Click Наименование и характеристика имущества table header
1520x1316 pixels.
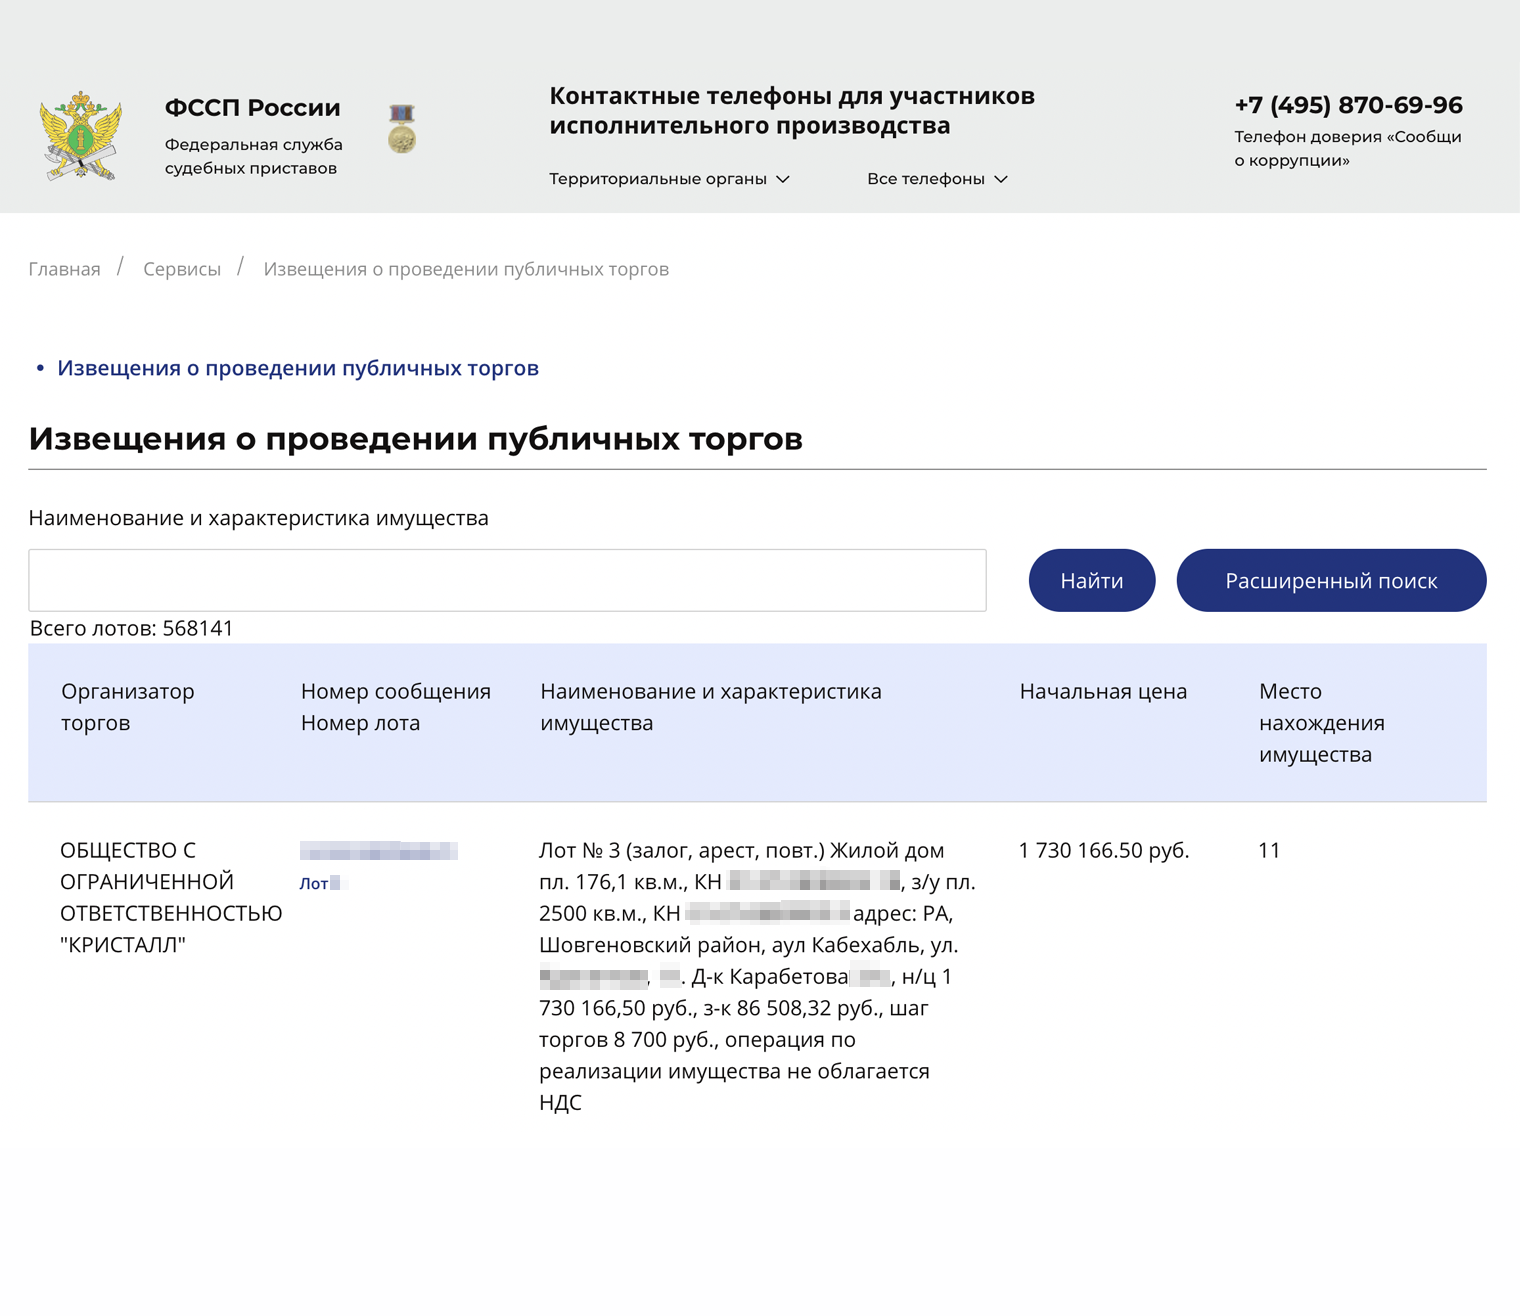(x=711, y=707)
